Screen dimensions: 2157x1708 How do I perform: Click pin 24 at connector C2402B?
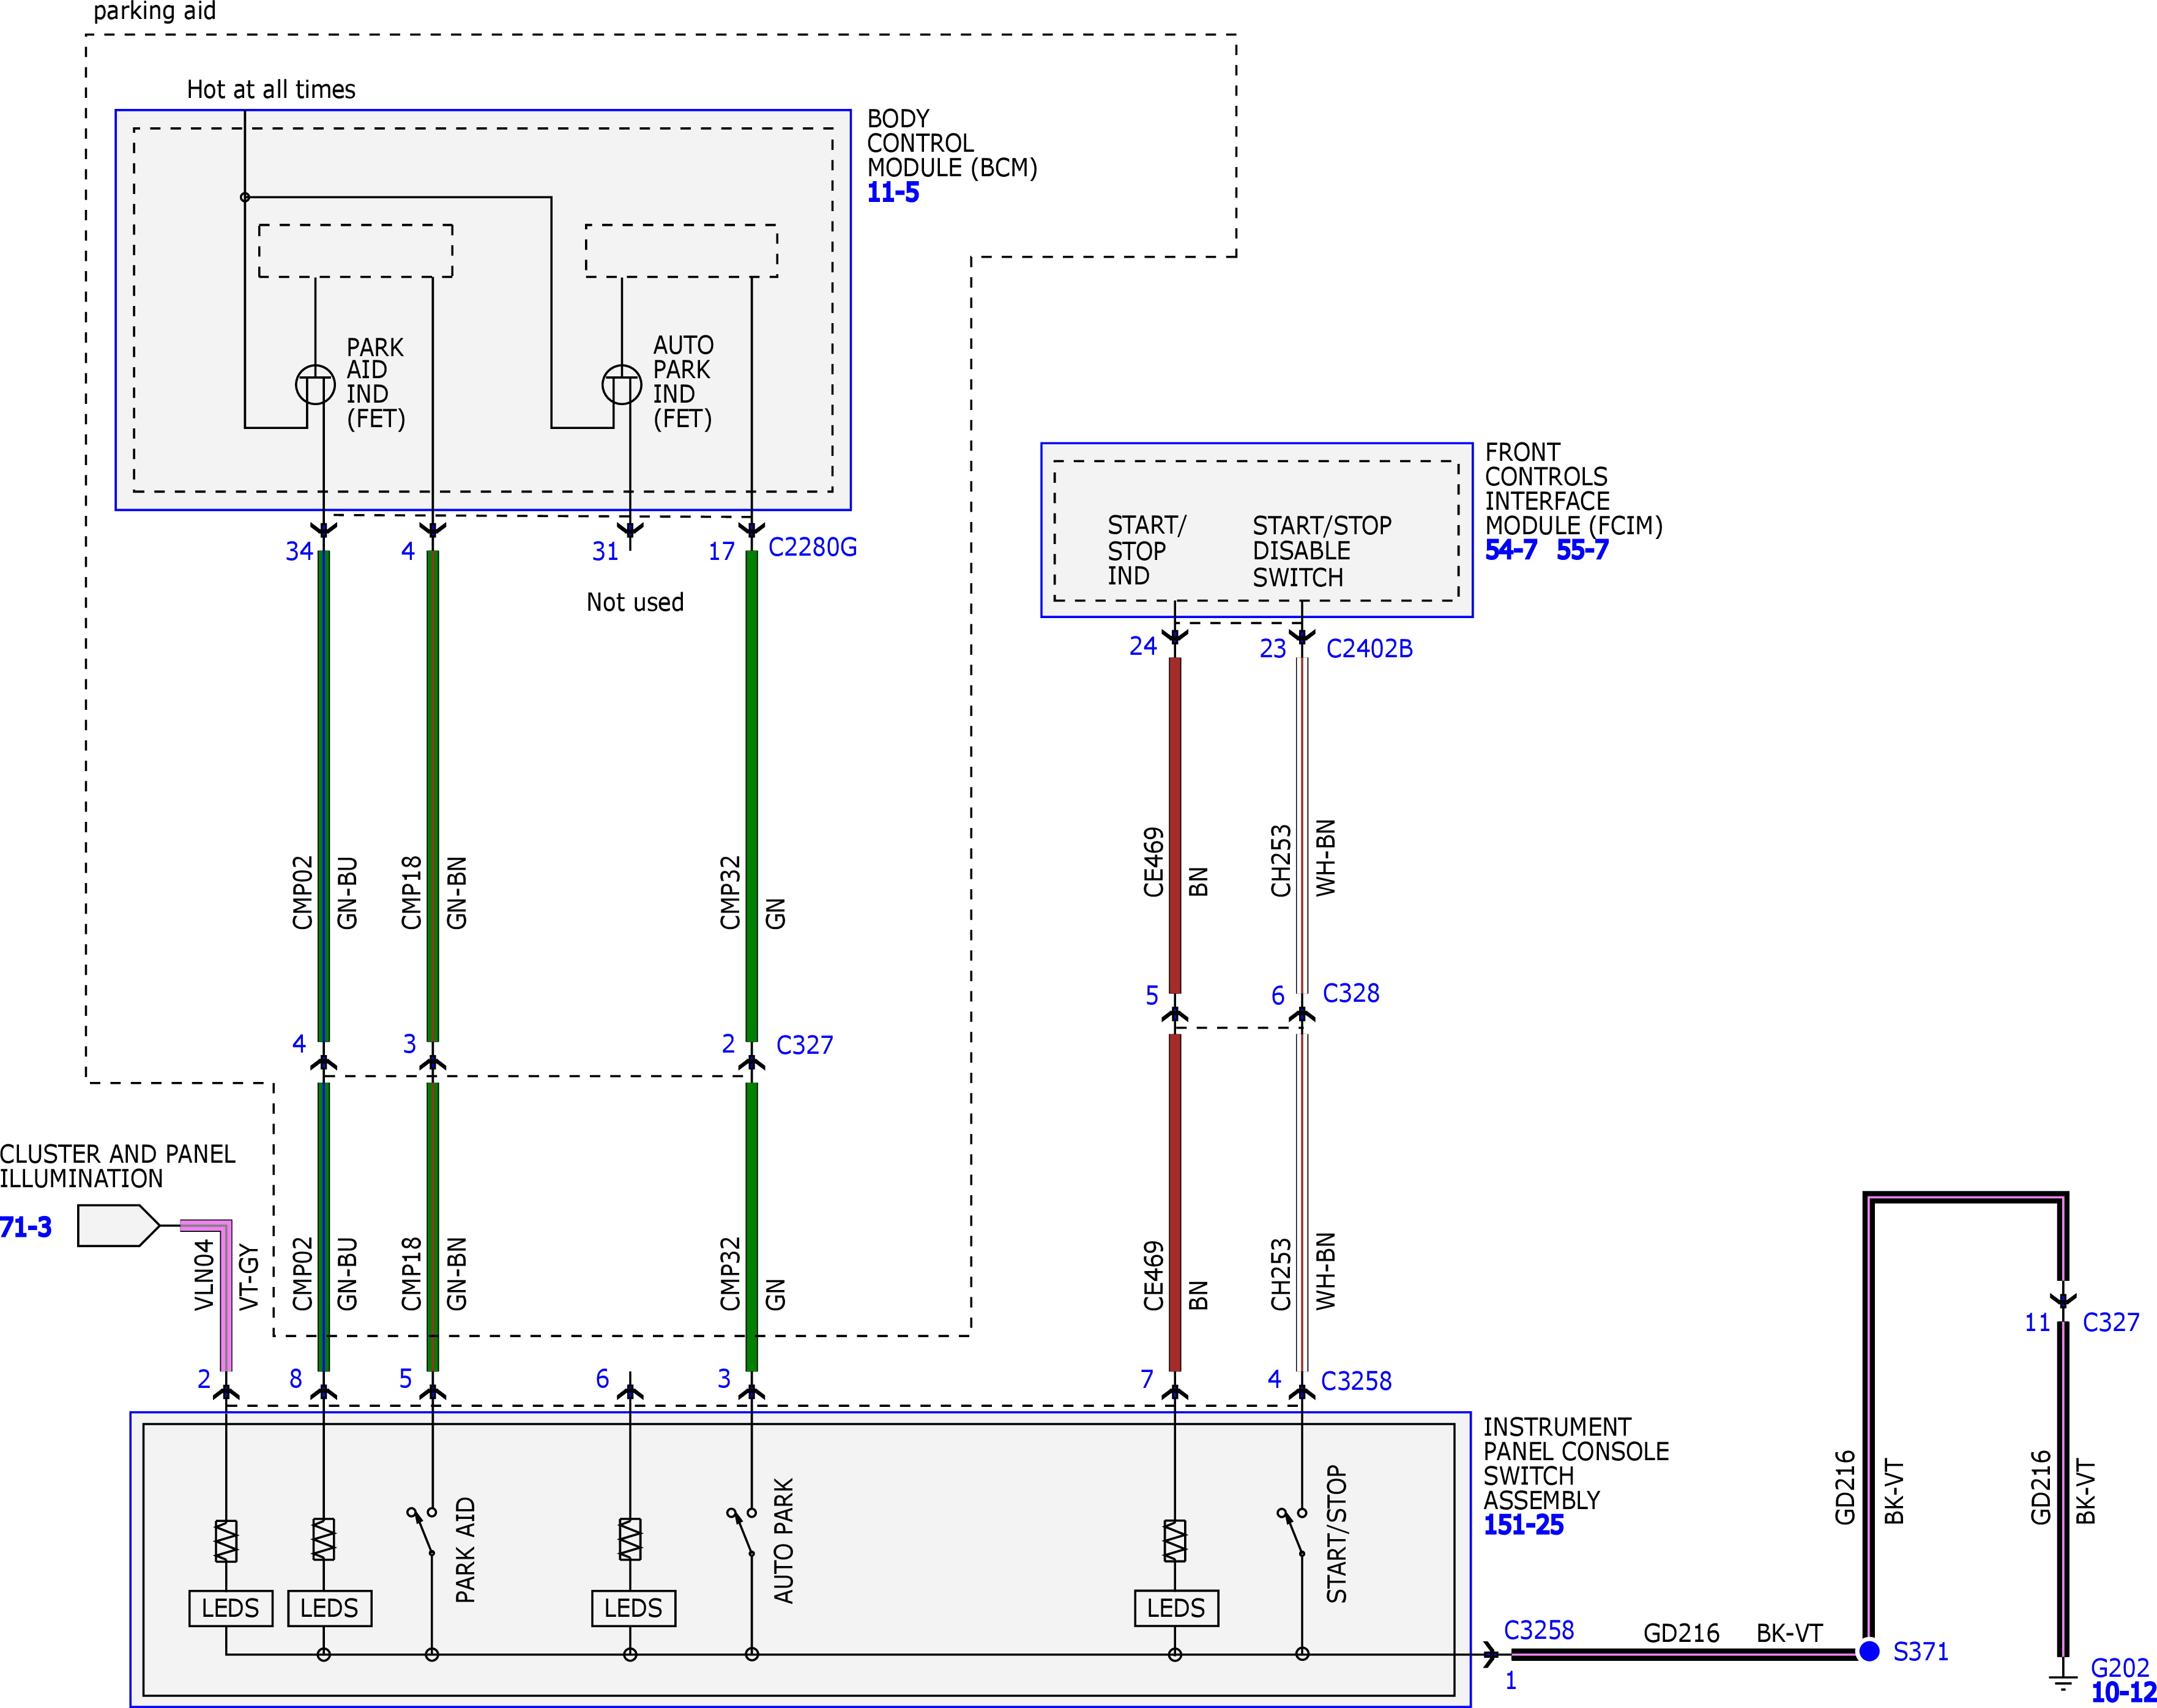pos(1143,646)
